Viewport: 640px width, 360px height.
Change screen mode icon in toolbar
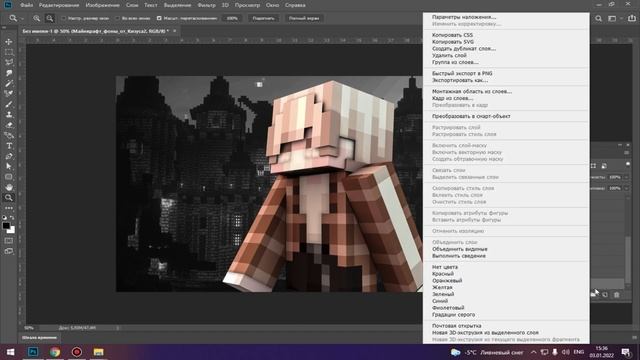point(9,251)
